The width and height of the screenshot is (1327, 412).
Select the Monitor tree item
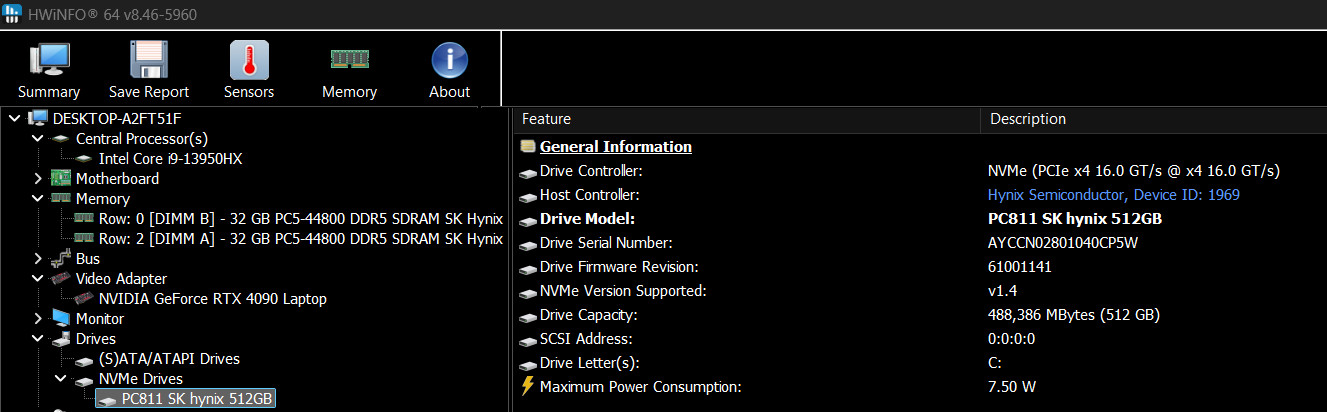(x=100, y=318)
